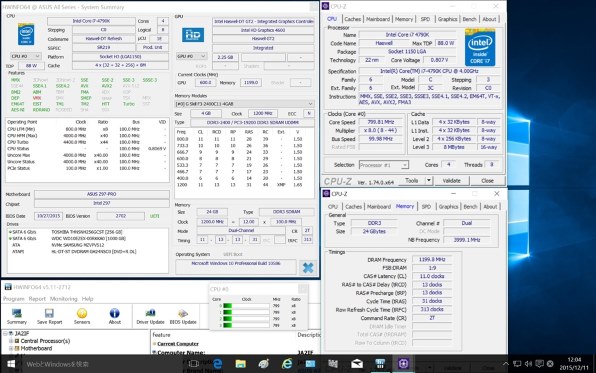Open File Explorer from the taskbar
Screen dimensions: 596x373
(240, 364)
